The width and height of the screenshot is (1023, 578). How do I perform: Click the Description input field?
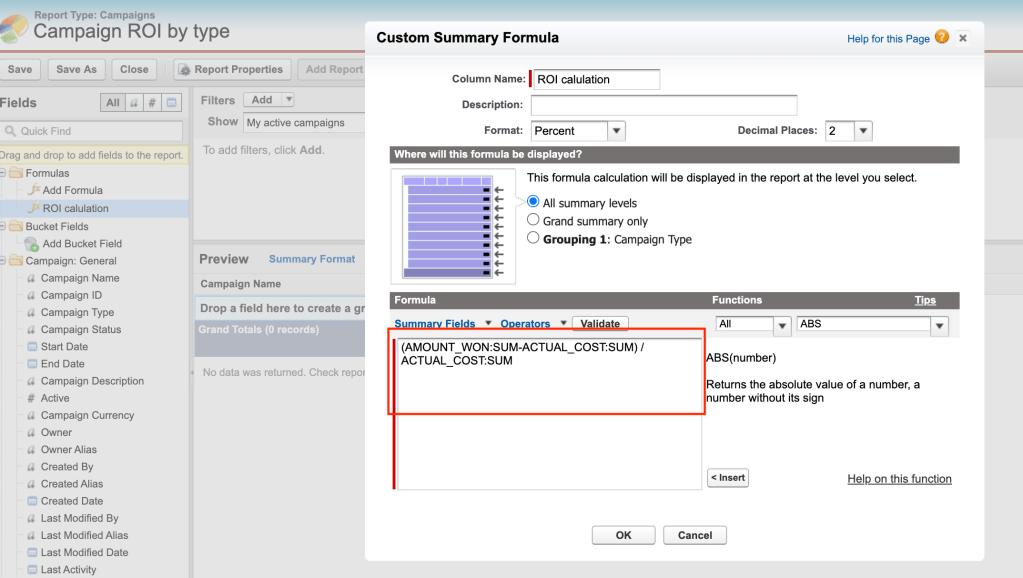pos(663,105)
